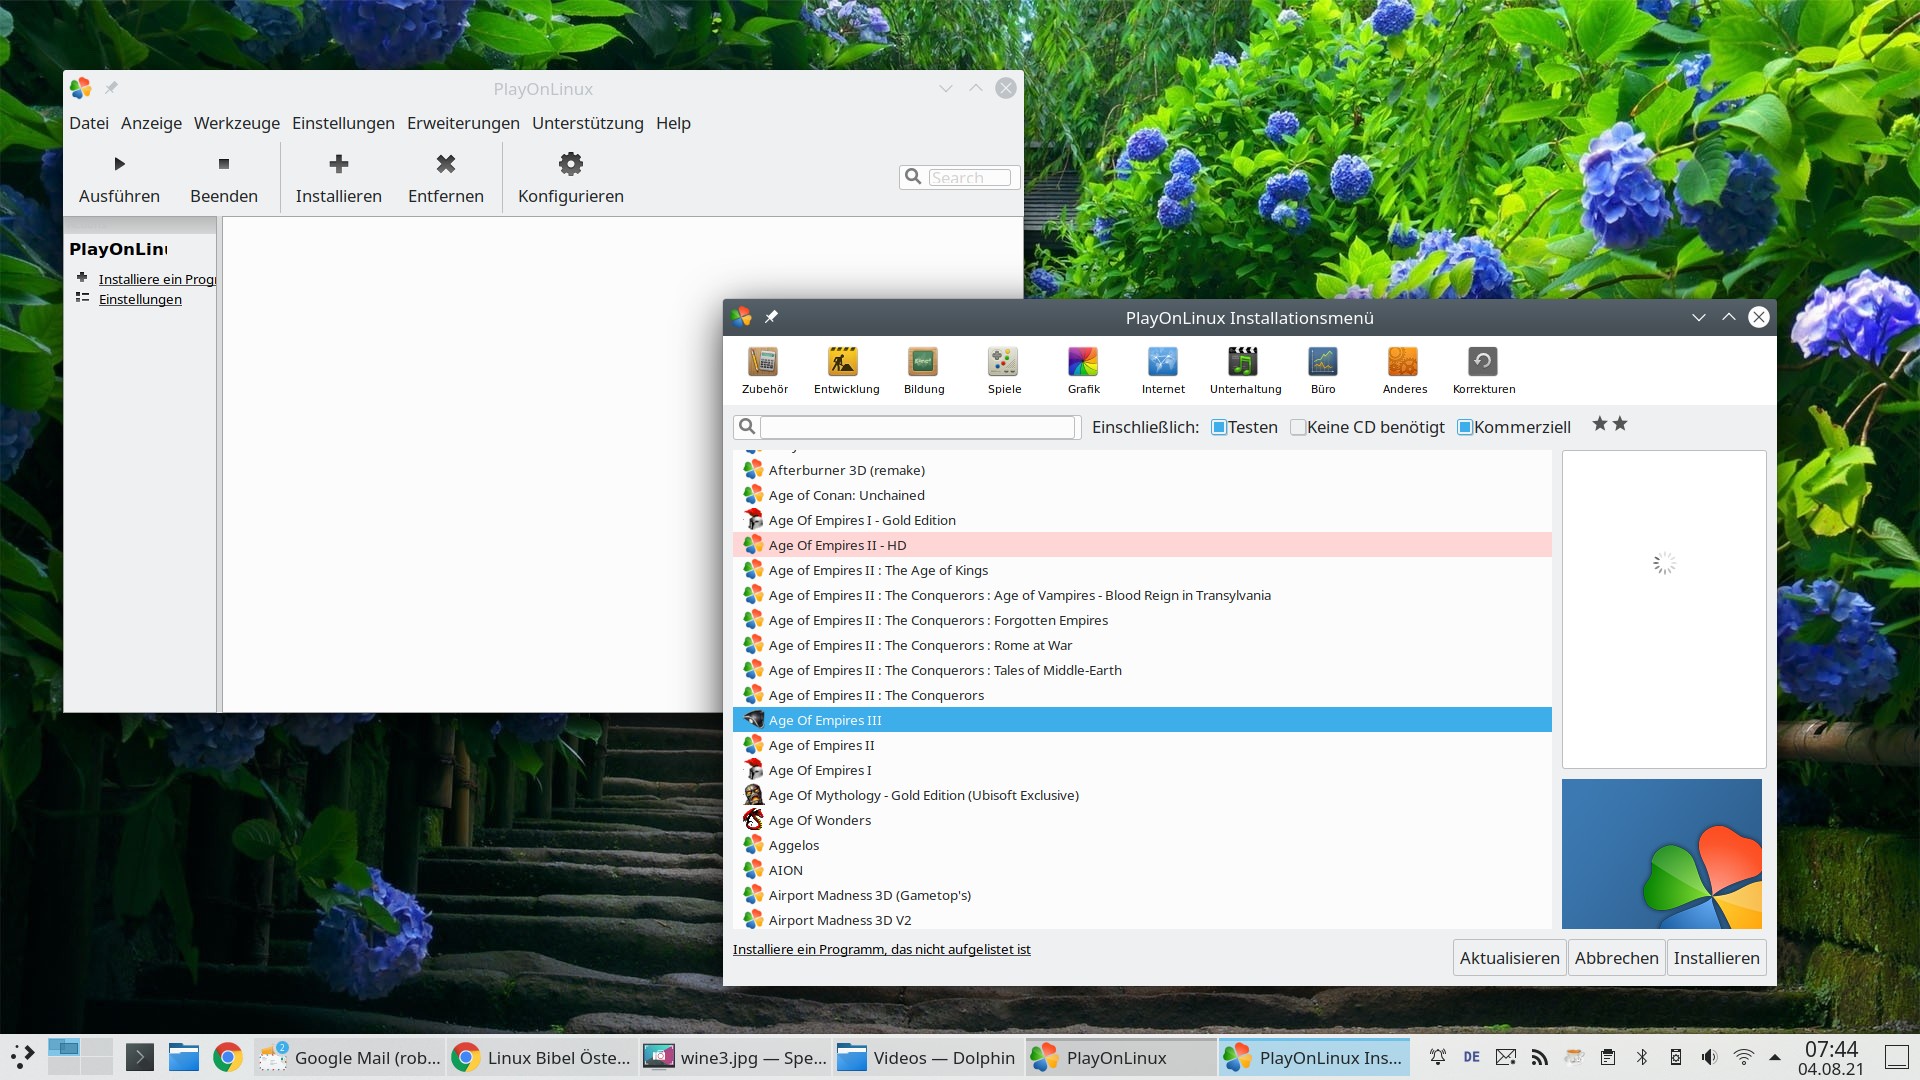Disable the Kommerziell filter

pos(1465,427)
